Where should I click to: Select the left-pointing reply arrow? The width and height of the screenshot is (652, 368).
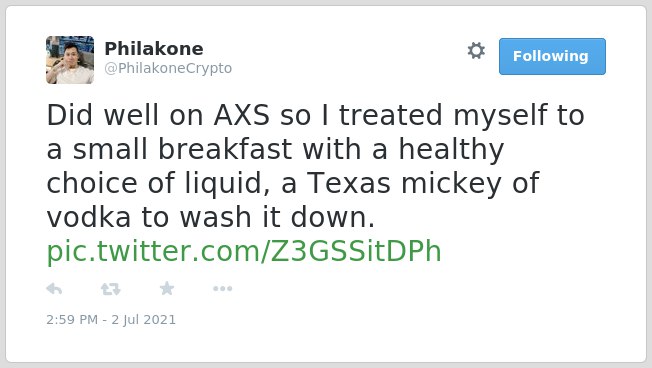click(x=54, y=288)
